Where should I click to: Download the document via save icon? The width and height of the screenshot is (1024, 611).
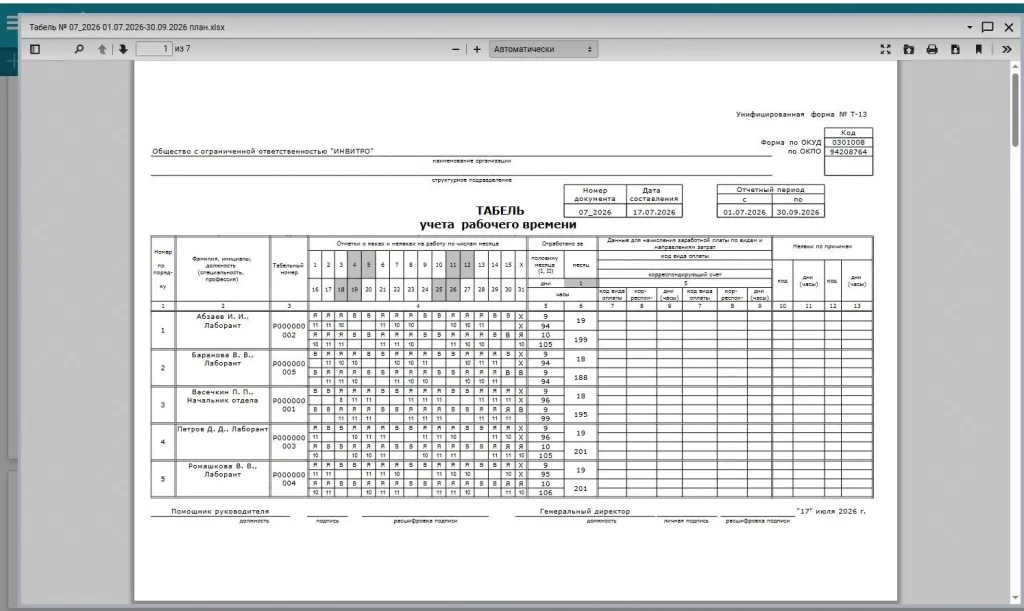click(x=955, y=49)
